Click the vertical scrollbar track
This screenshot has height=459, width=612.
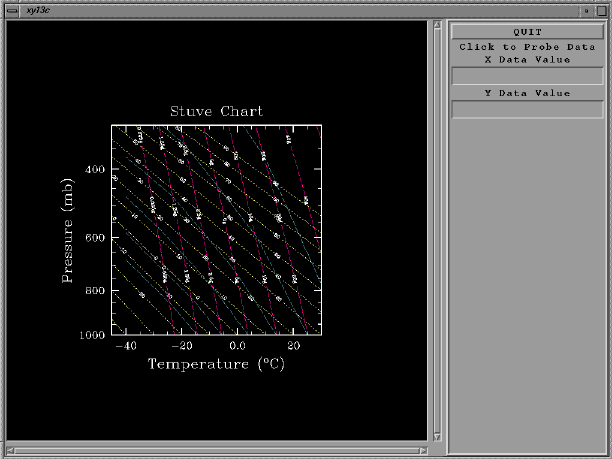(x=435, y=230)
